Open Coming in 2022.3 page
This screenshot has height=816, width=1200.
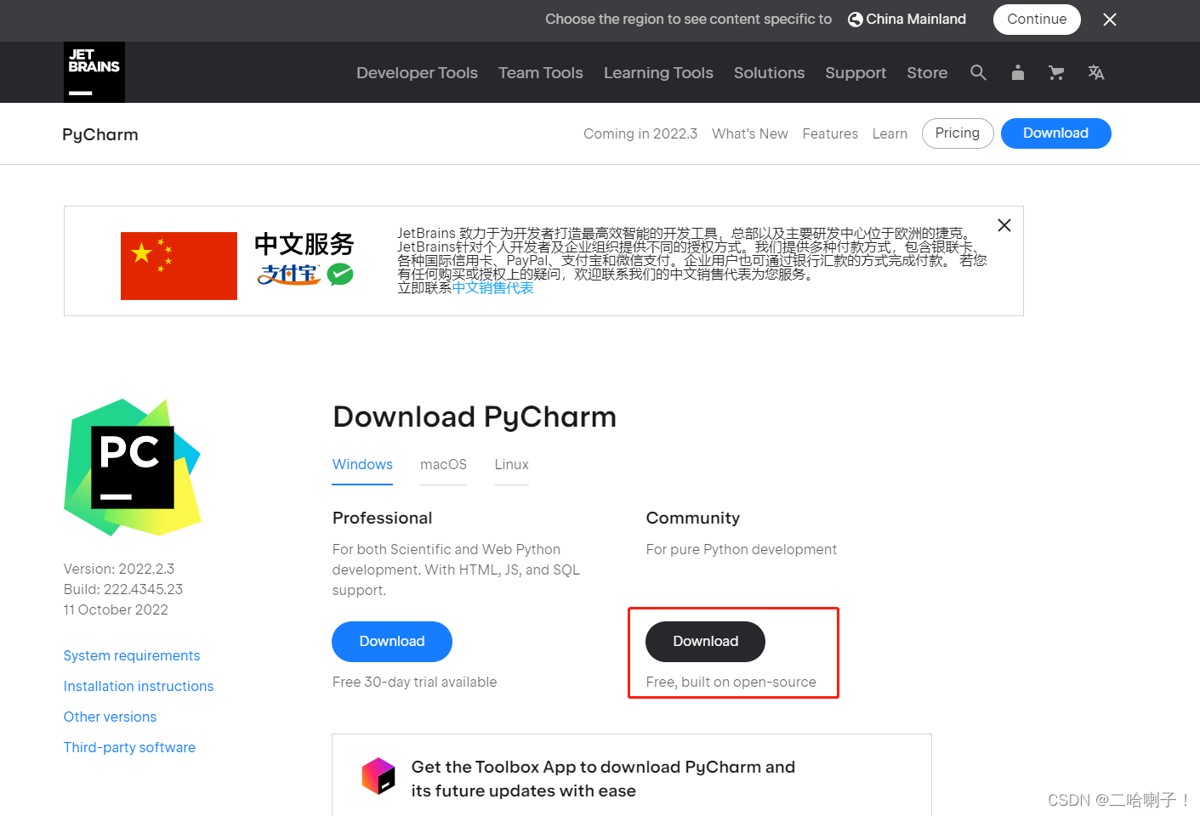pyautogui.click(x=640, y=134)
